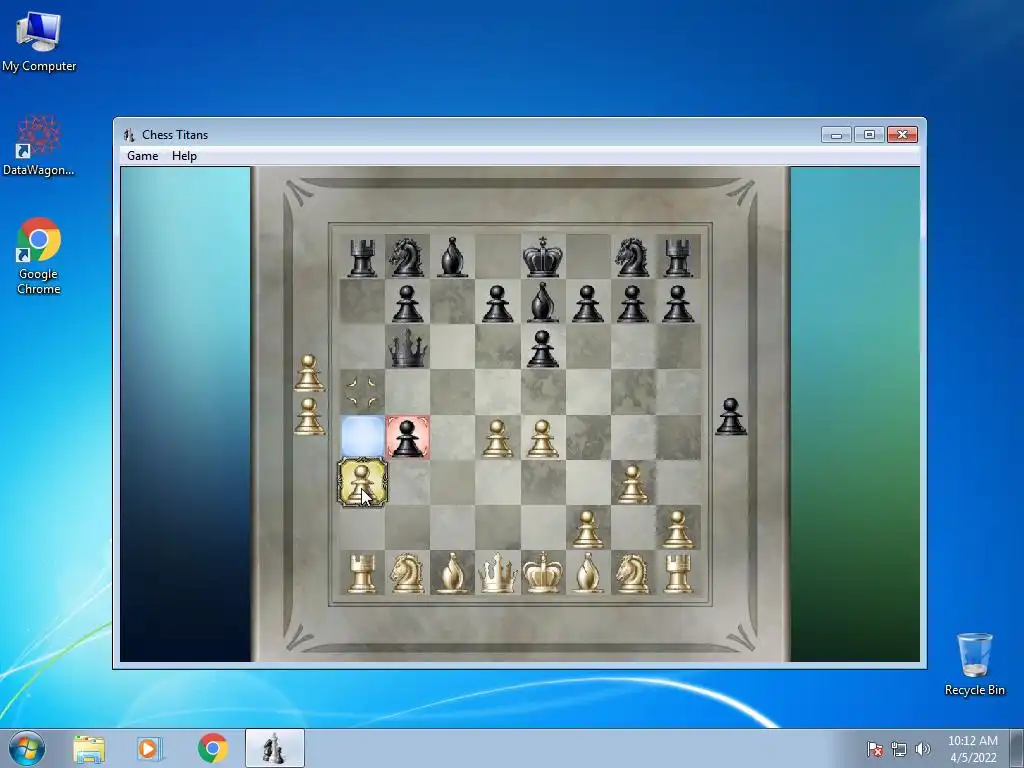The image size is (1024, 768).
Task: Click the black rook on h8
Action: (678, 257)
